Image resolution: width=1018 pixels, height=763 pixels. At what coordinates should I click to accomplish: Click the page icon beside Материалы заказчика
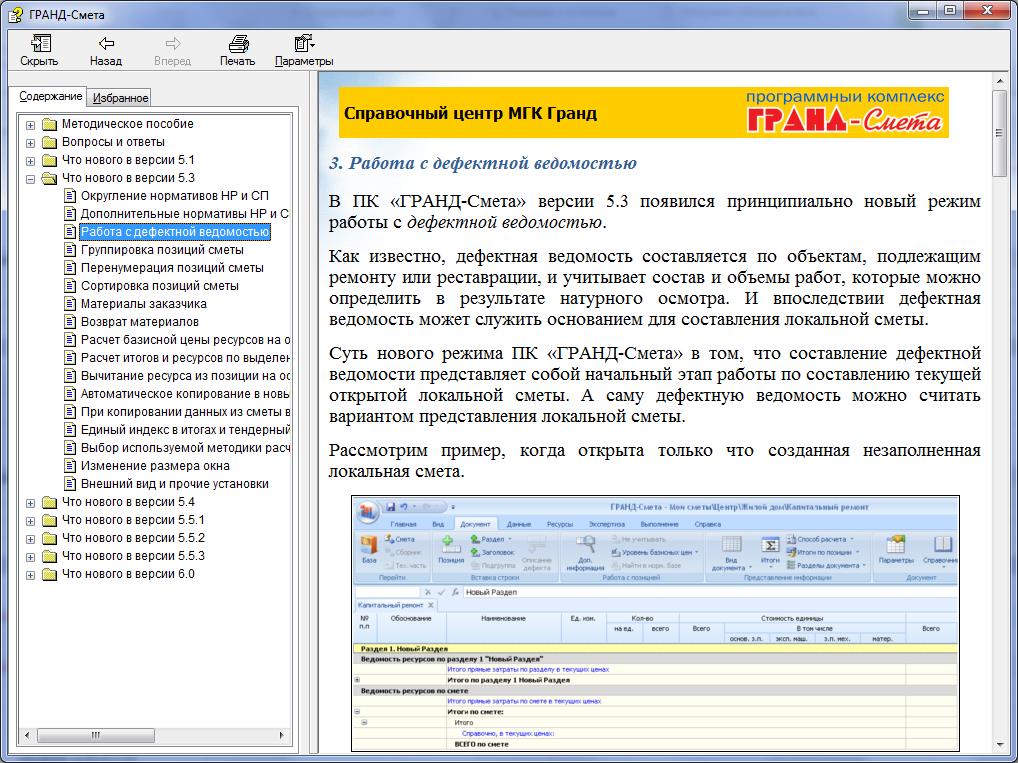[x=70, y=304]
